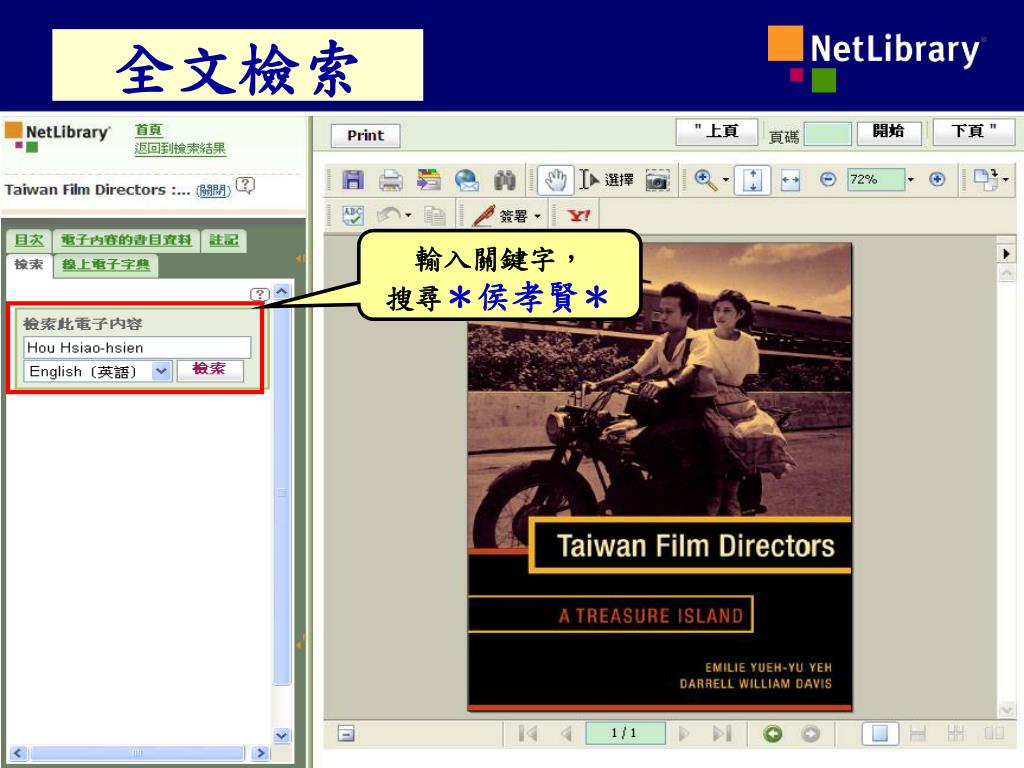Focus the 頁碼 page number field
The height and width of the screenshot is (768, 1024).
tap(827, 134)
